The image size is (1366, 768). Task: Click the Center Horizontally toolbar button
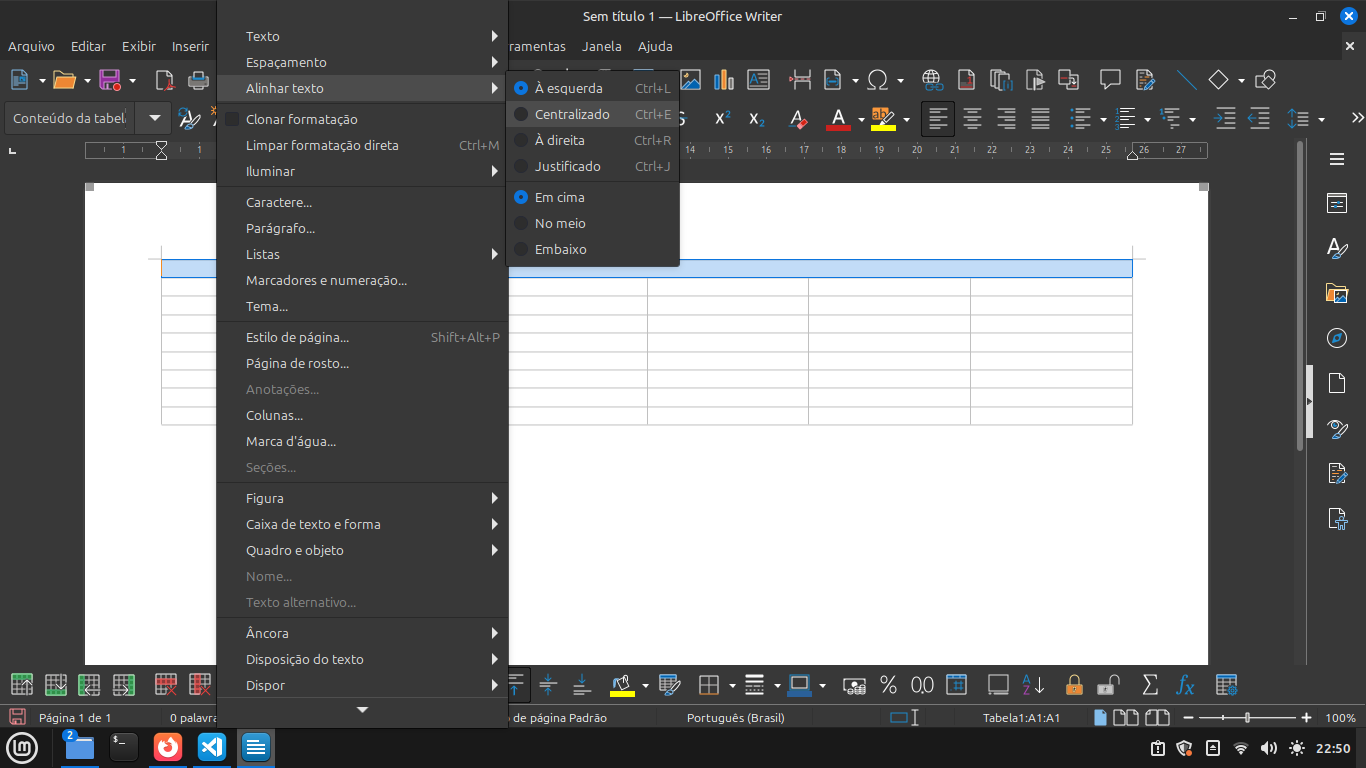tap(972, 119)
